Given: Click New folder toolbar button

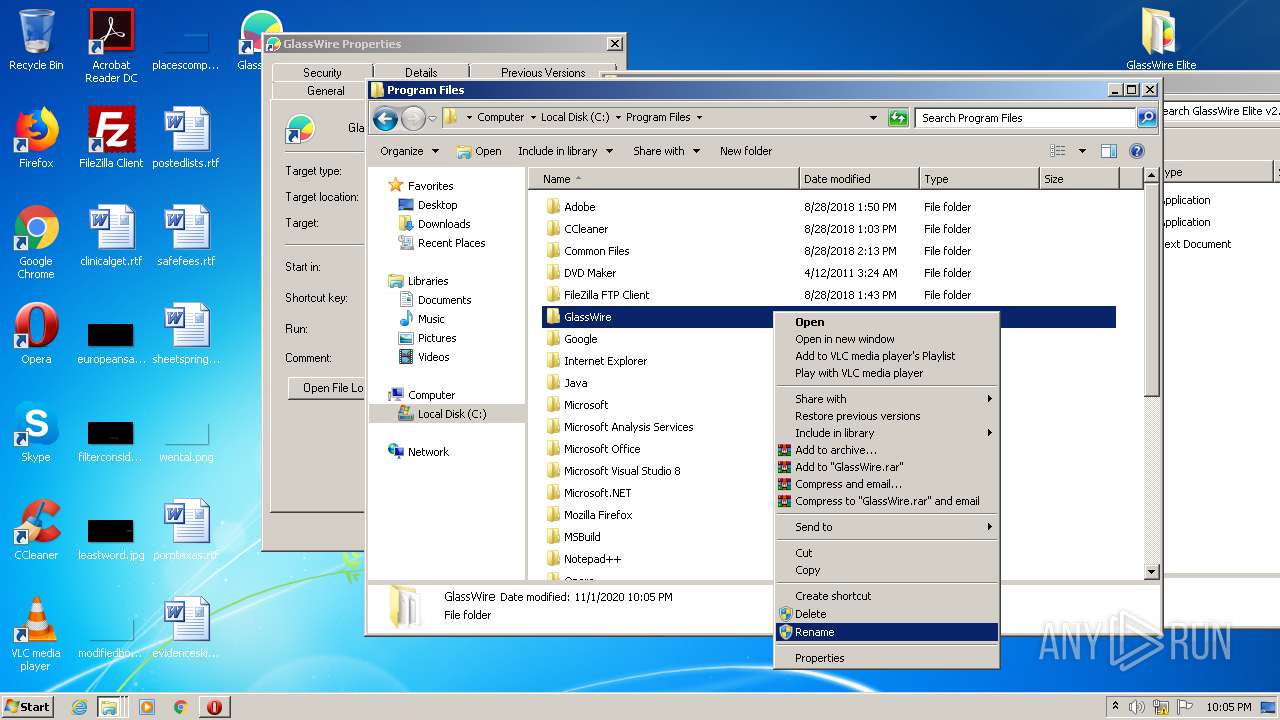Looking at the screenshot, I should 746,151.
